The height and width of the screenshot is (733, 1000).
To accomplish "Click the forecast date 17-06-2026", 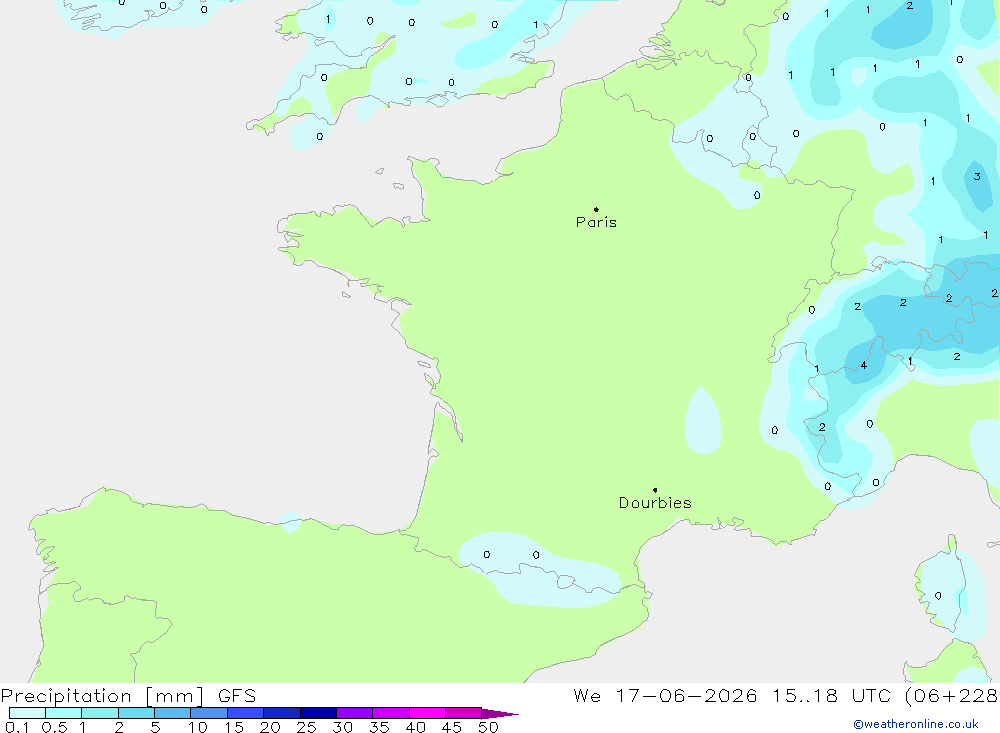I will coord(686,696).
